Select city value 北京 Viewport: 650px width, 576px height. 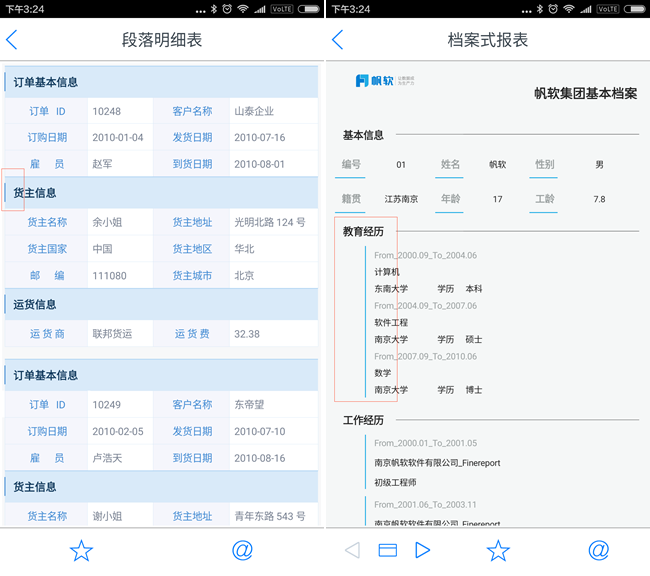tap(244, 275)
